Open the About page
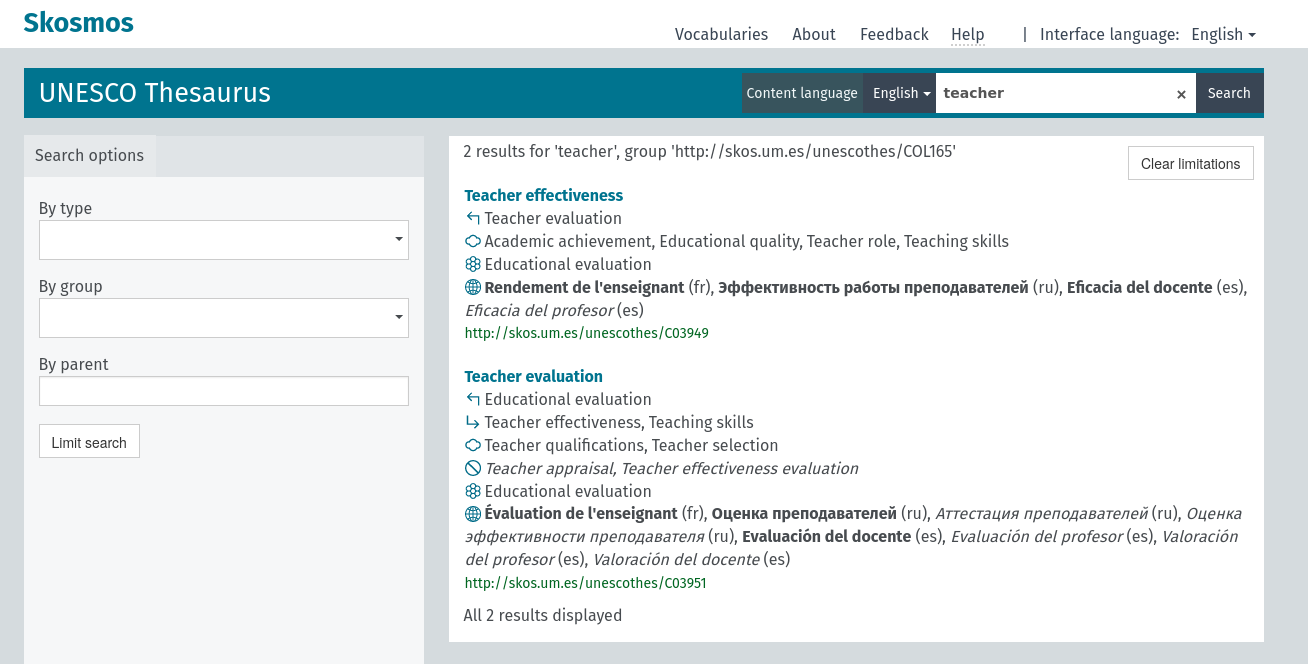 coord(814,34)
